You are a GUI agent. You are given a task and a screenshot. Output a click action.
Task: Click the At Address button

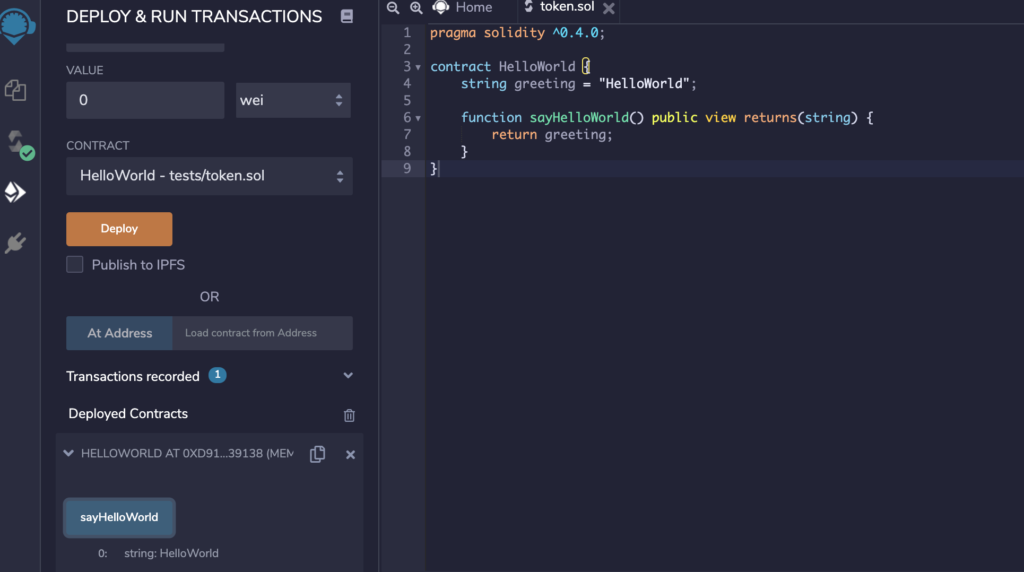(120, 333)
